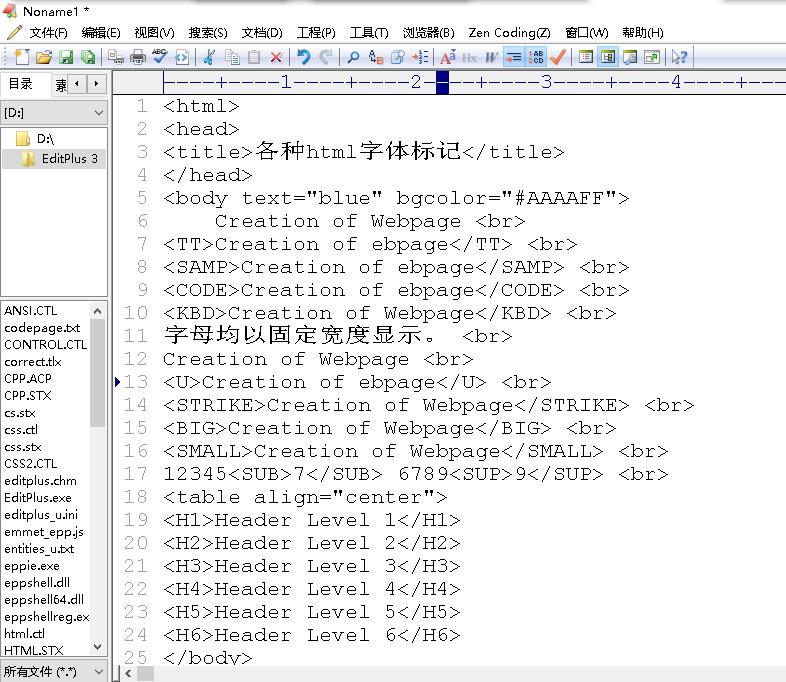Open the [D:] drive dropdown

[x=54, y=113]
